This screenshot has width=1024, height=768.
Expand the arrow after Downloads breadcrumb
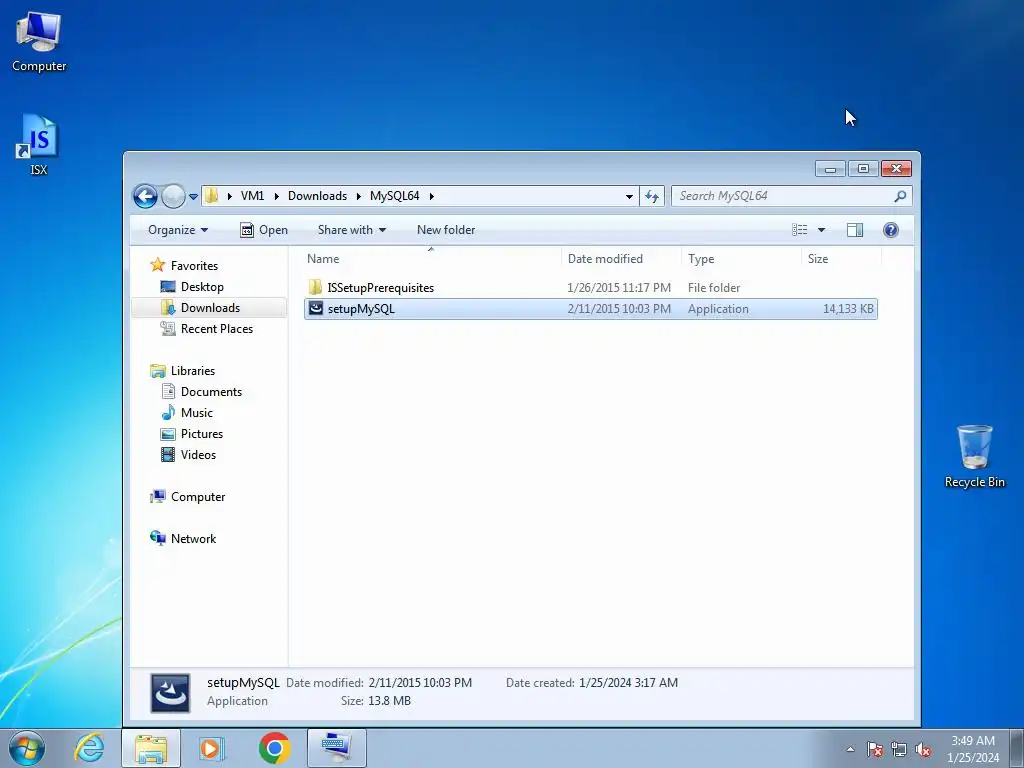click(x=359, y=196)
